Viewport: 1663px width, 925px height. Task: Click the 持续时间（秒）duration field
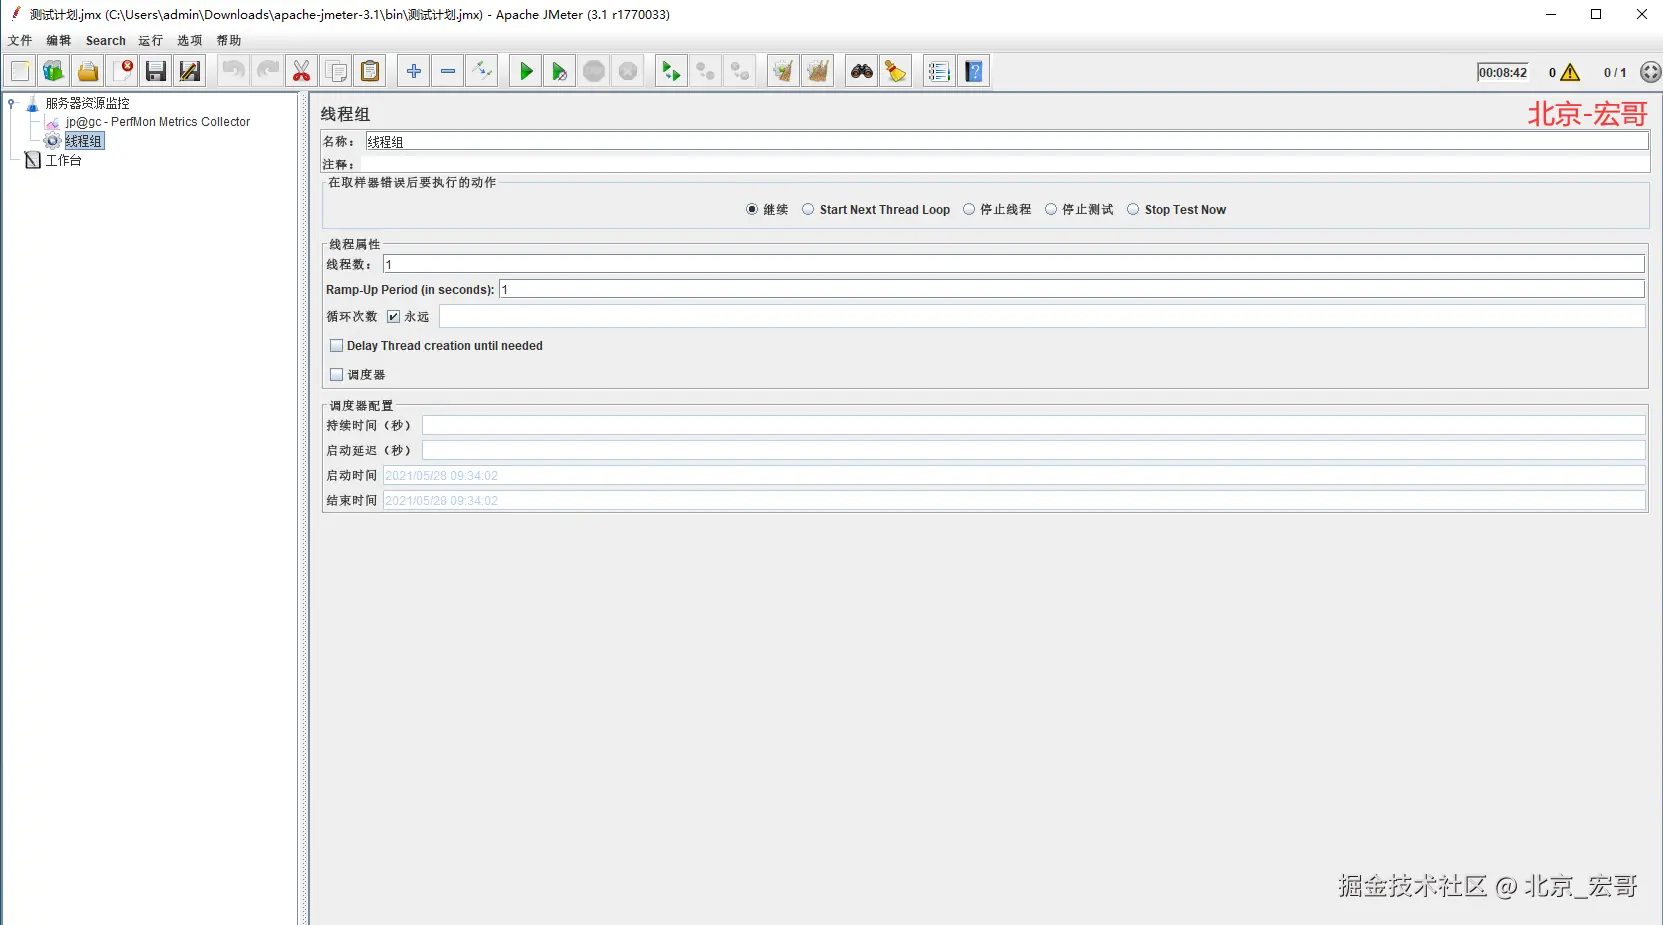point(1033,425)
